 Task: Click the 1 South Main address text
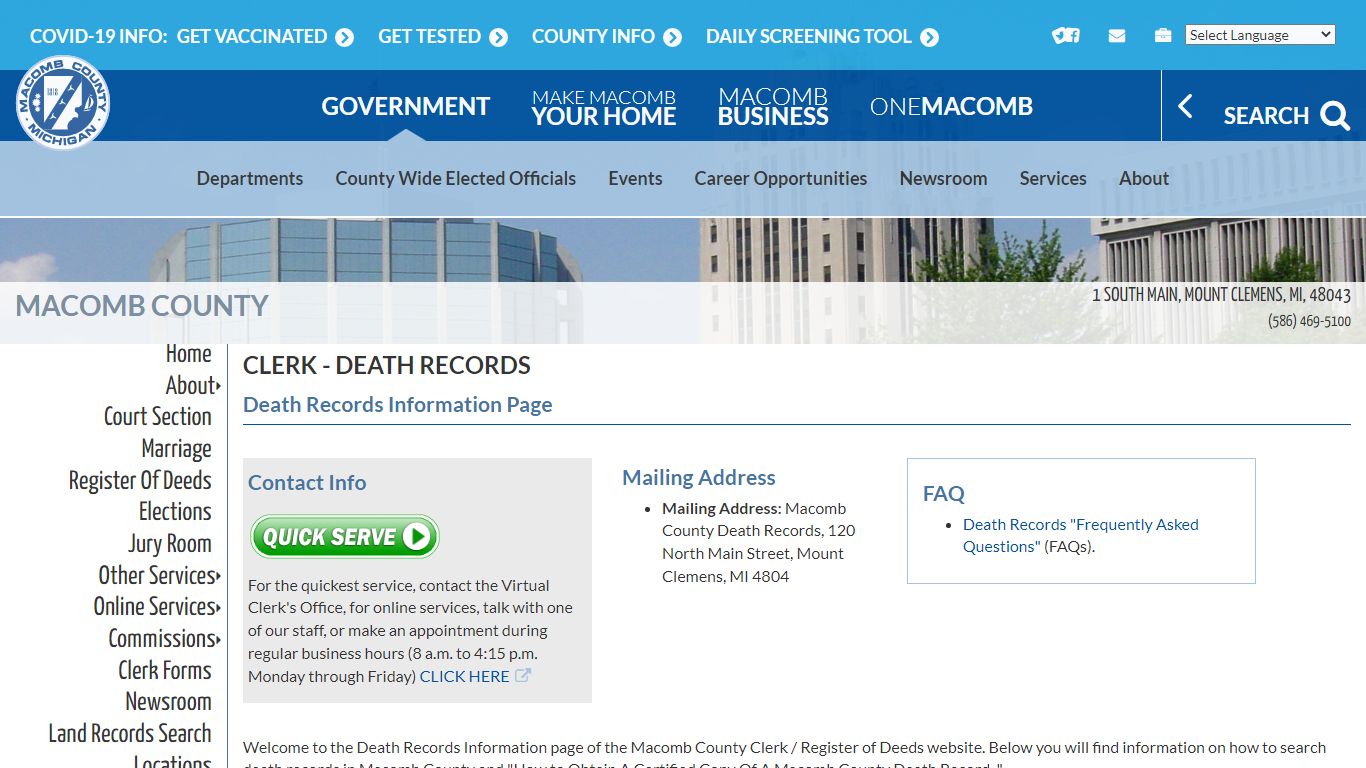coord(1221,295)
